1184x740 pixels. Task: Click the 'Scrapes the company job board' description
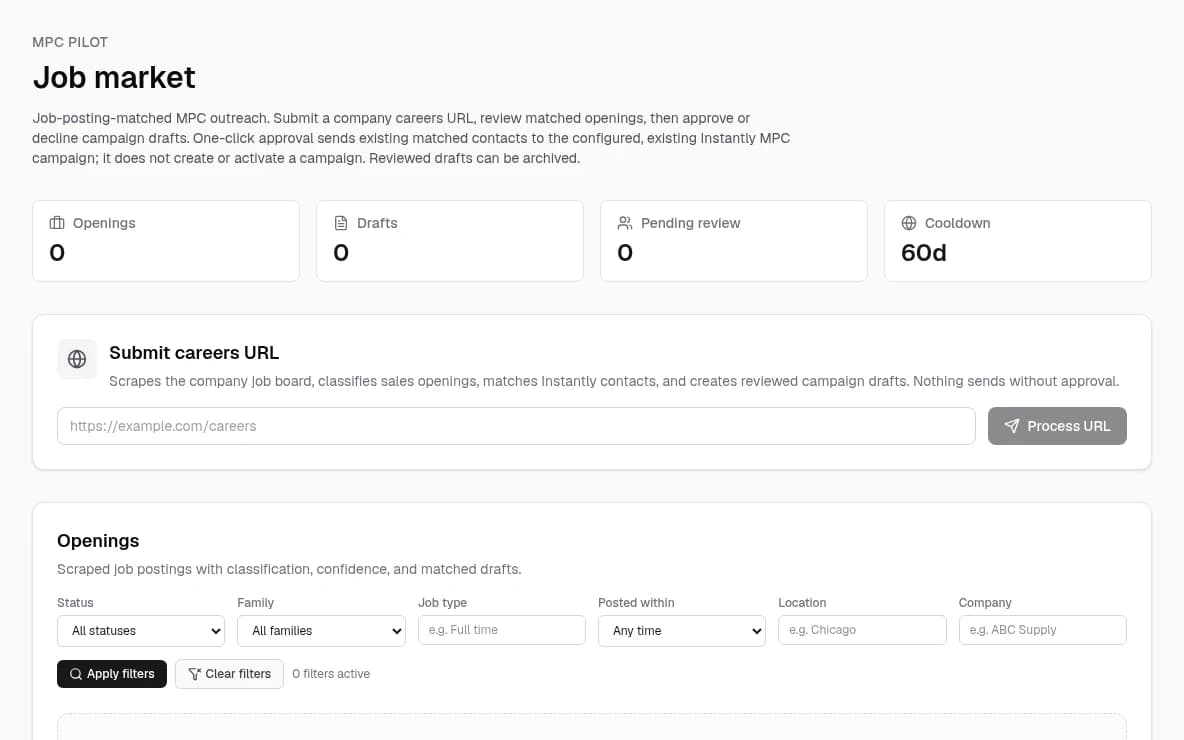(614, 381)
